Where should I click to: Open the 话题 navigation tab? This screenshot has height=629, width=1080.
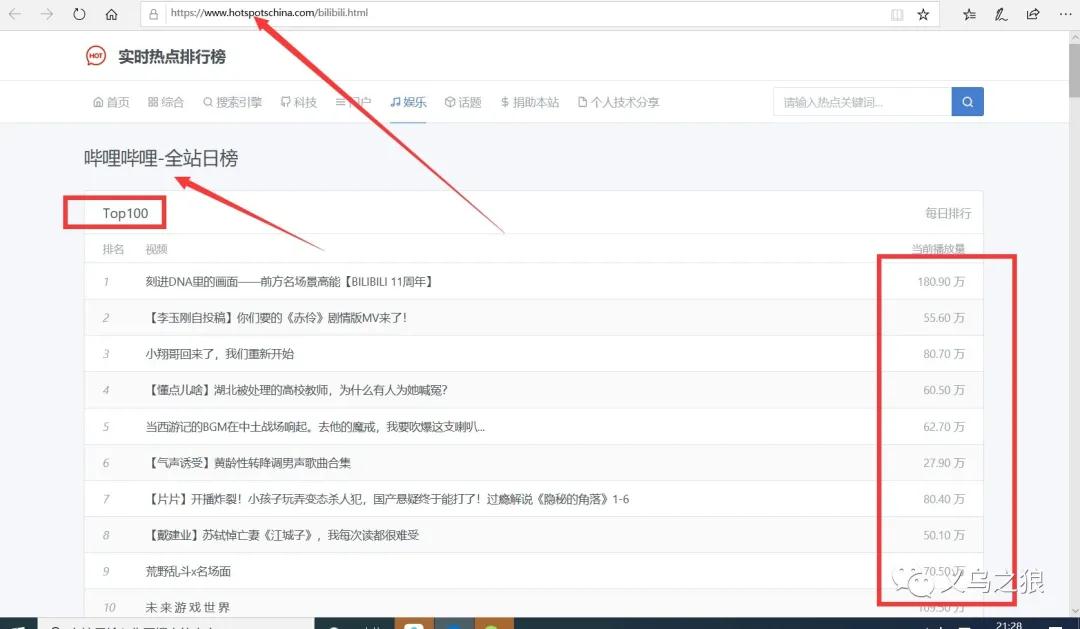point(463,102)
